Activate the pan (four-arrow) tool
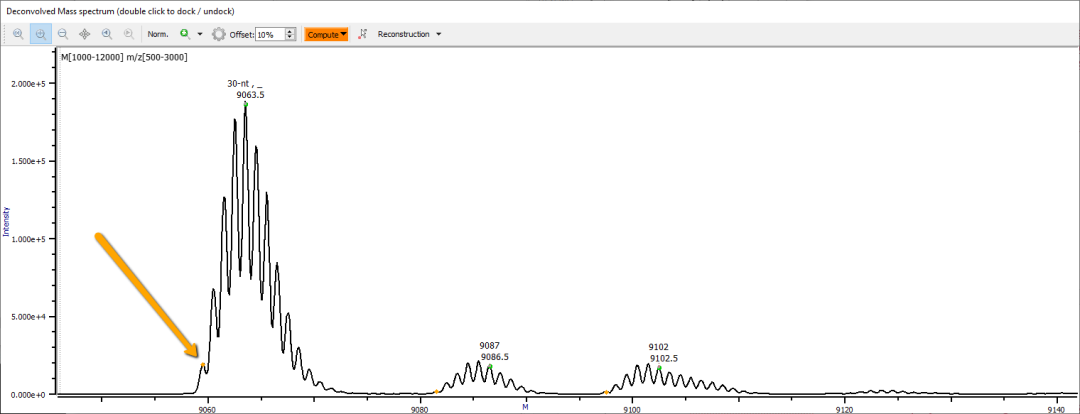The height and width of the screenshot is (414, 1080). point(85,34)
